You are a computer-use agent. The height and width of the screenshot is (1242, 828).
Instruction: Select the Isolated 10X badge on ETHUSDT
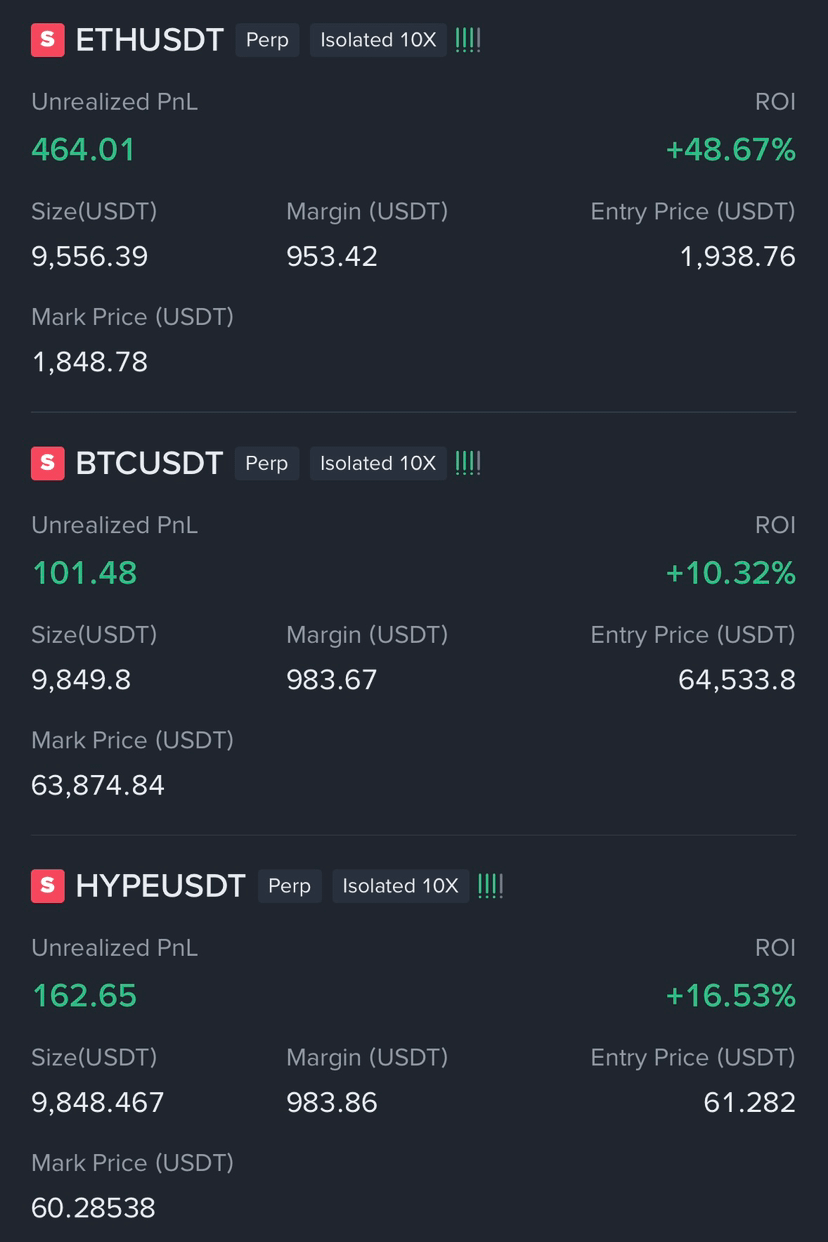point(378,40)
